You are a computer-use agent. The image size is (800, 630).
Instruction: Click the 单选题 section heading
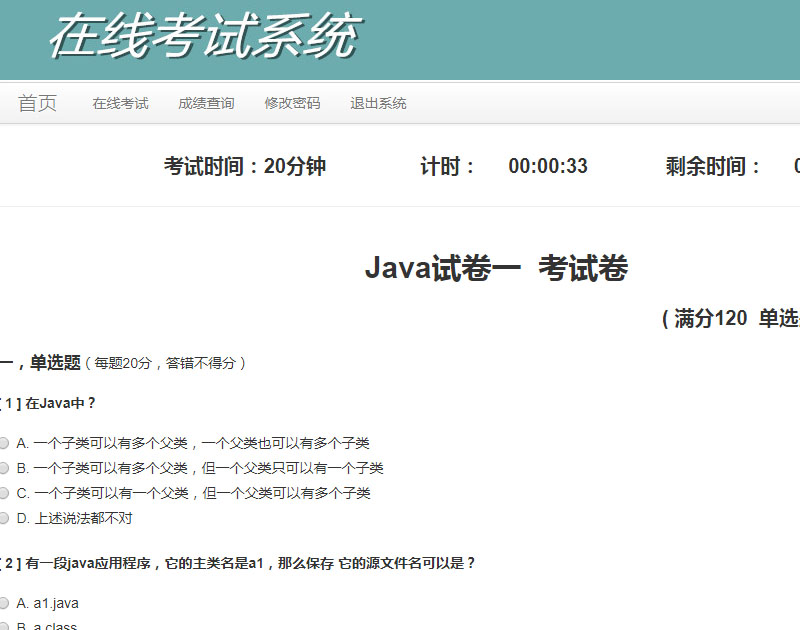(55, 363)
